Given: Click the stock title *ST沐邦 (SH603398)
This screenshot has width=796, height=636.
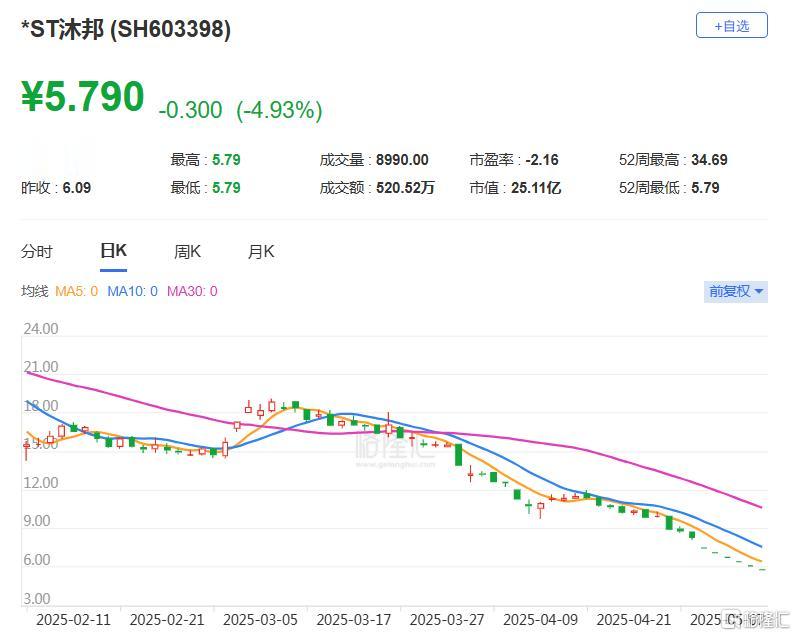Looking at the screenshot, I should (x=125, y=29).
